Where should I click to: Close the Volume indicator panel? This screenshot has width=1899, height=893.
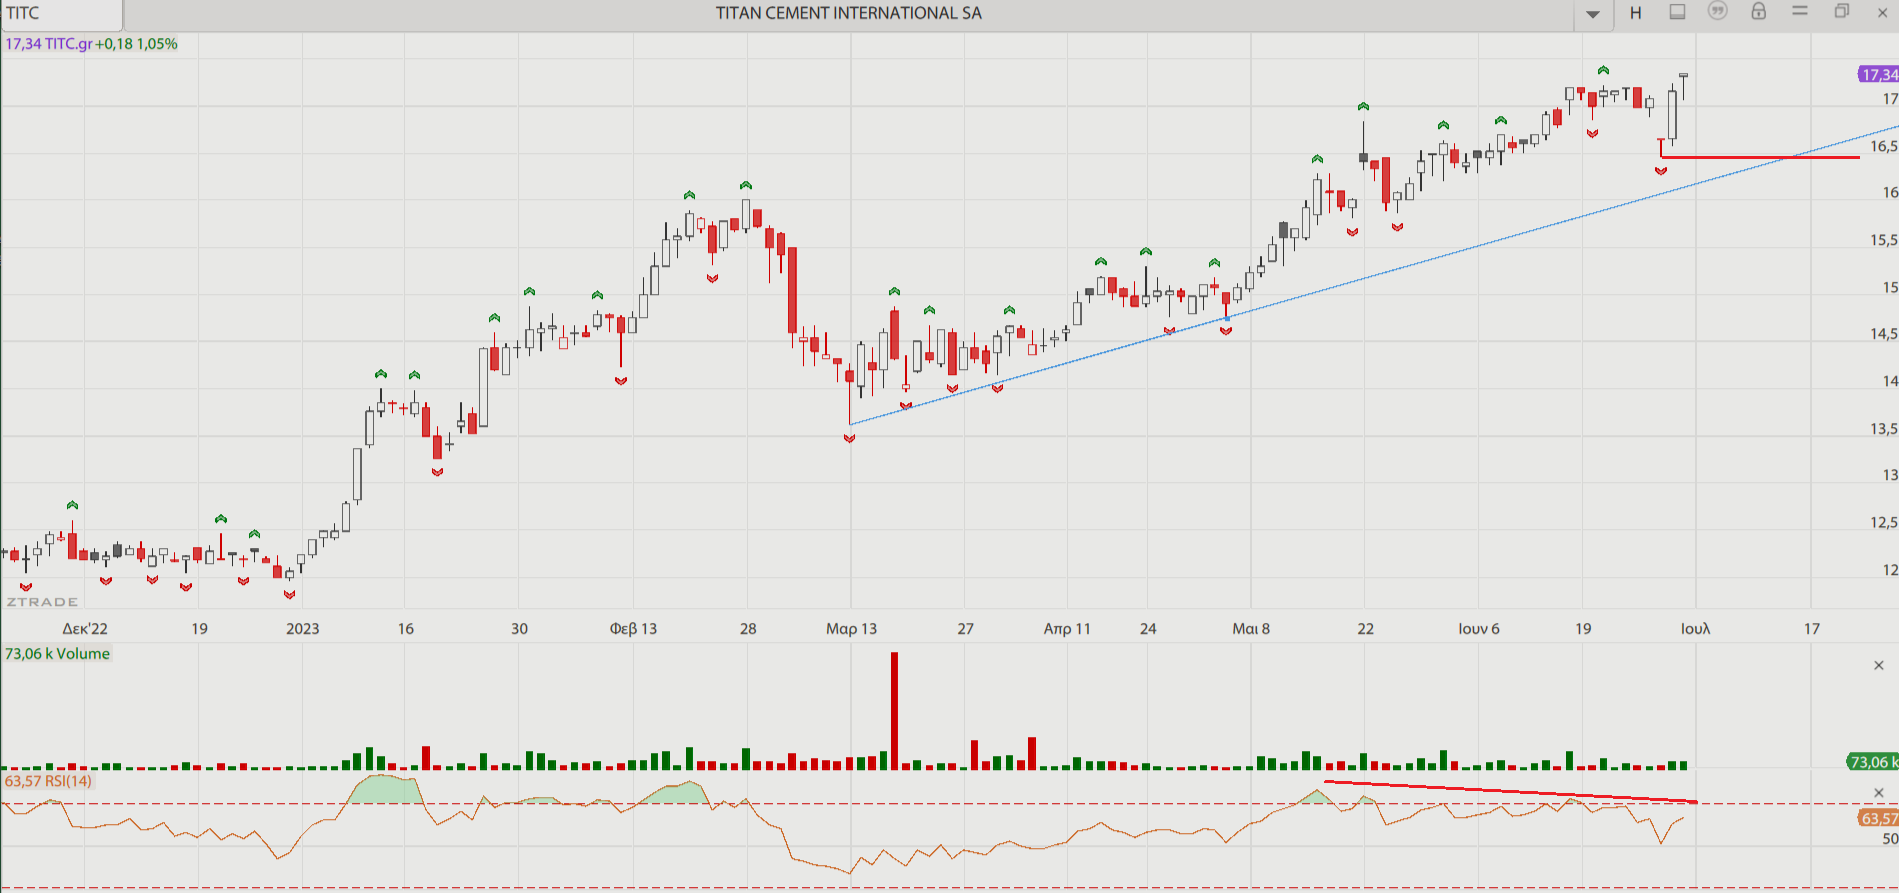[1878, 666]
